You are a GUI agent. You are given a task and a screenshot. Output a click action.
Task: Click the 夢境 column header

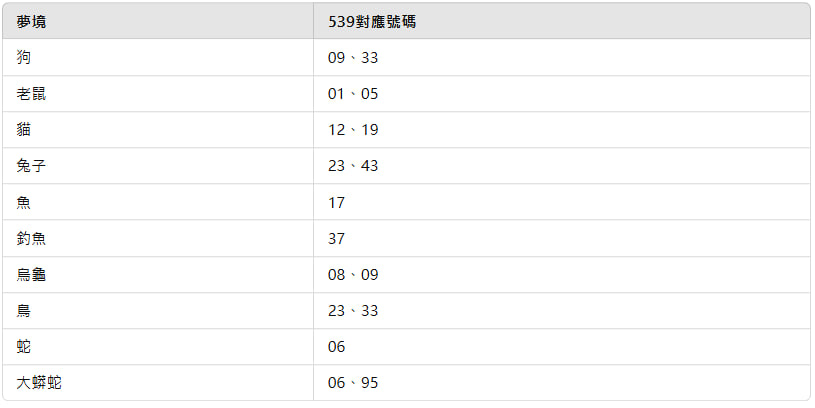coord(31,22)
